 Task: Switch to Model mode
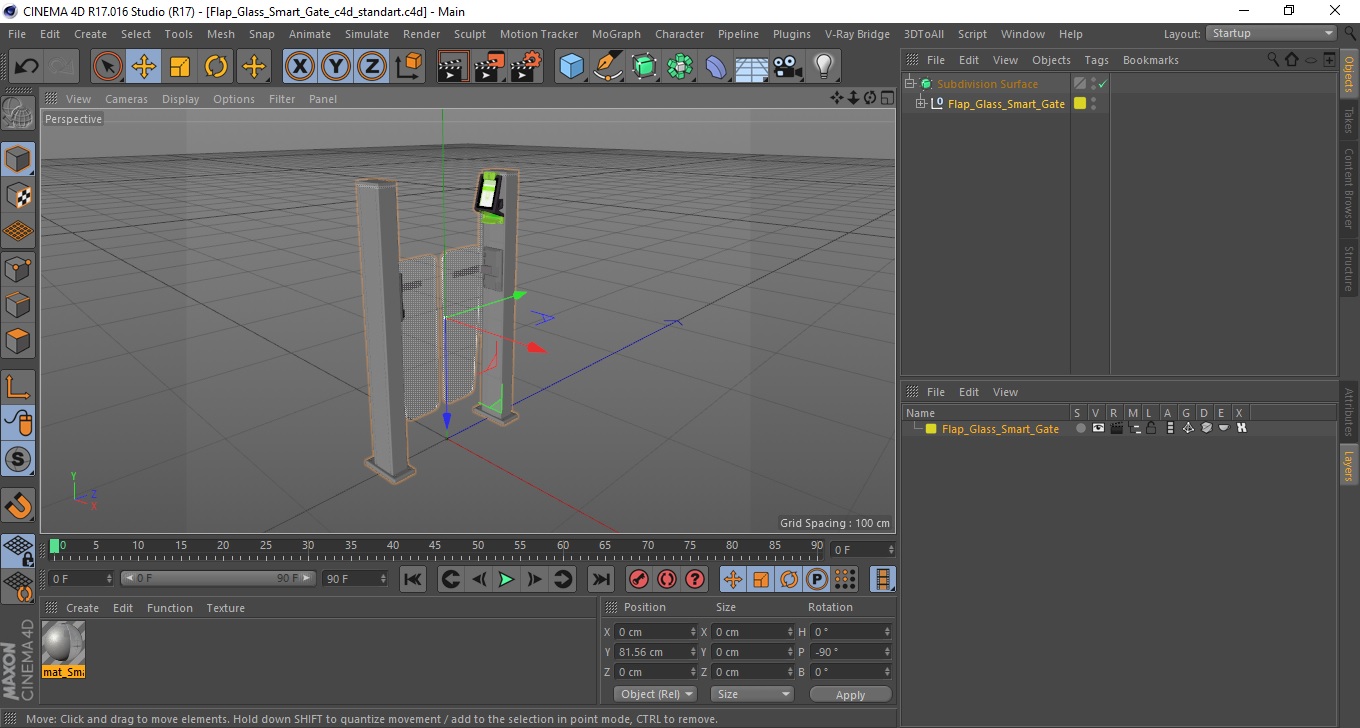click(18, 159)
